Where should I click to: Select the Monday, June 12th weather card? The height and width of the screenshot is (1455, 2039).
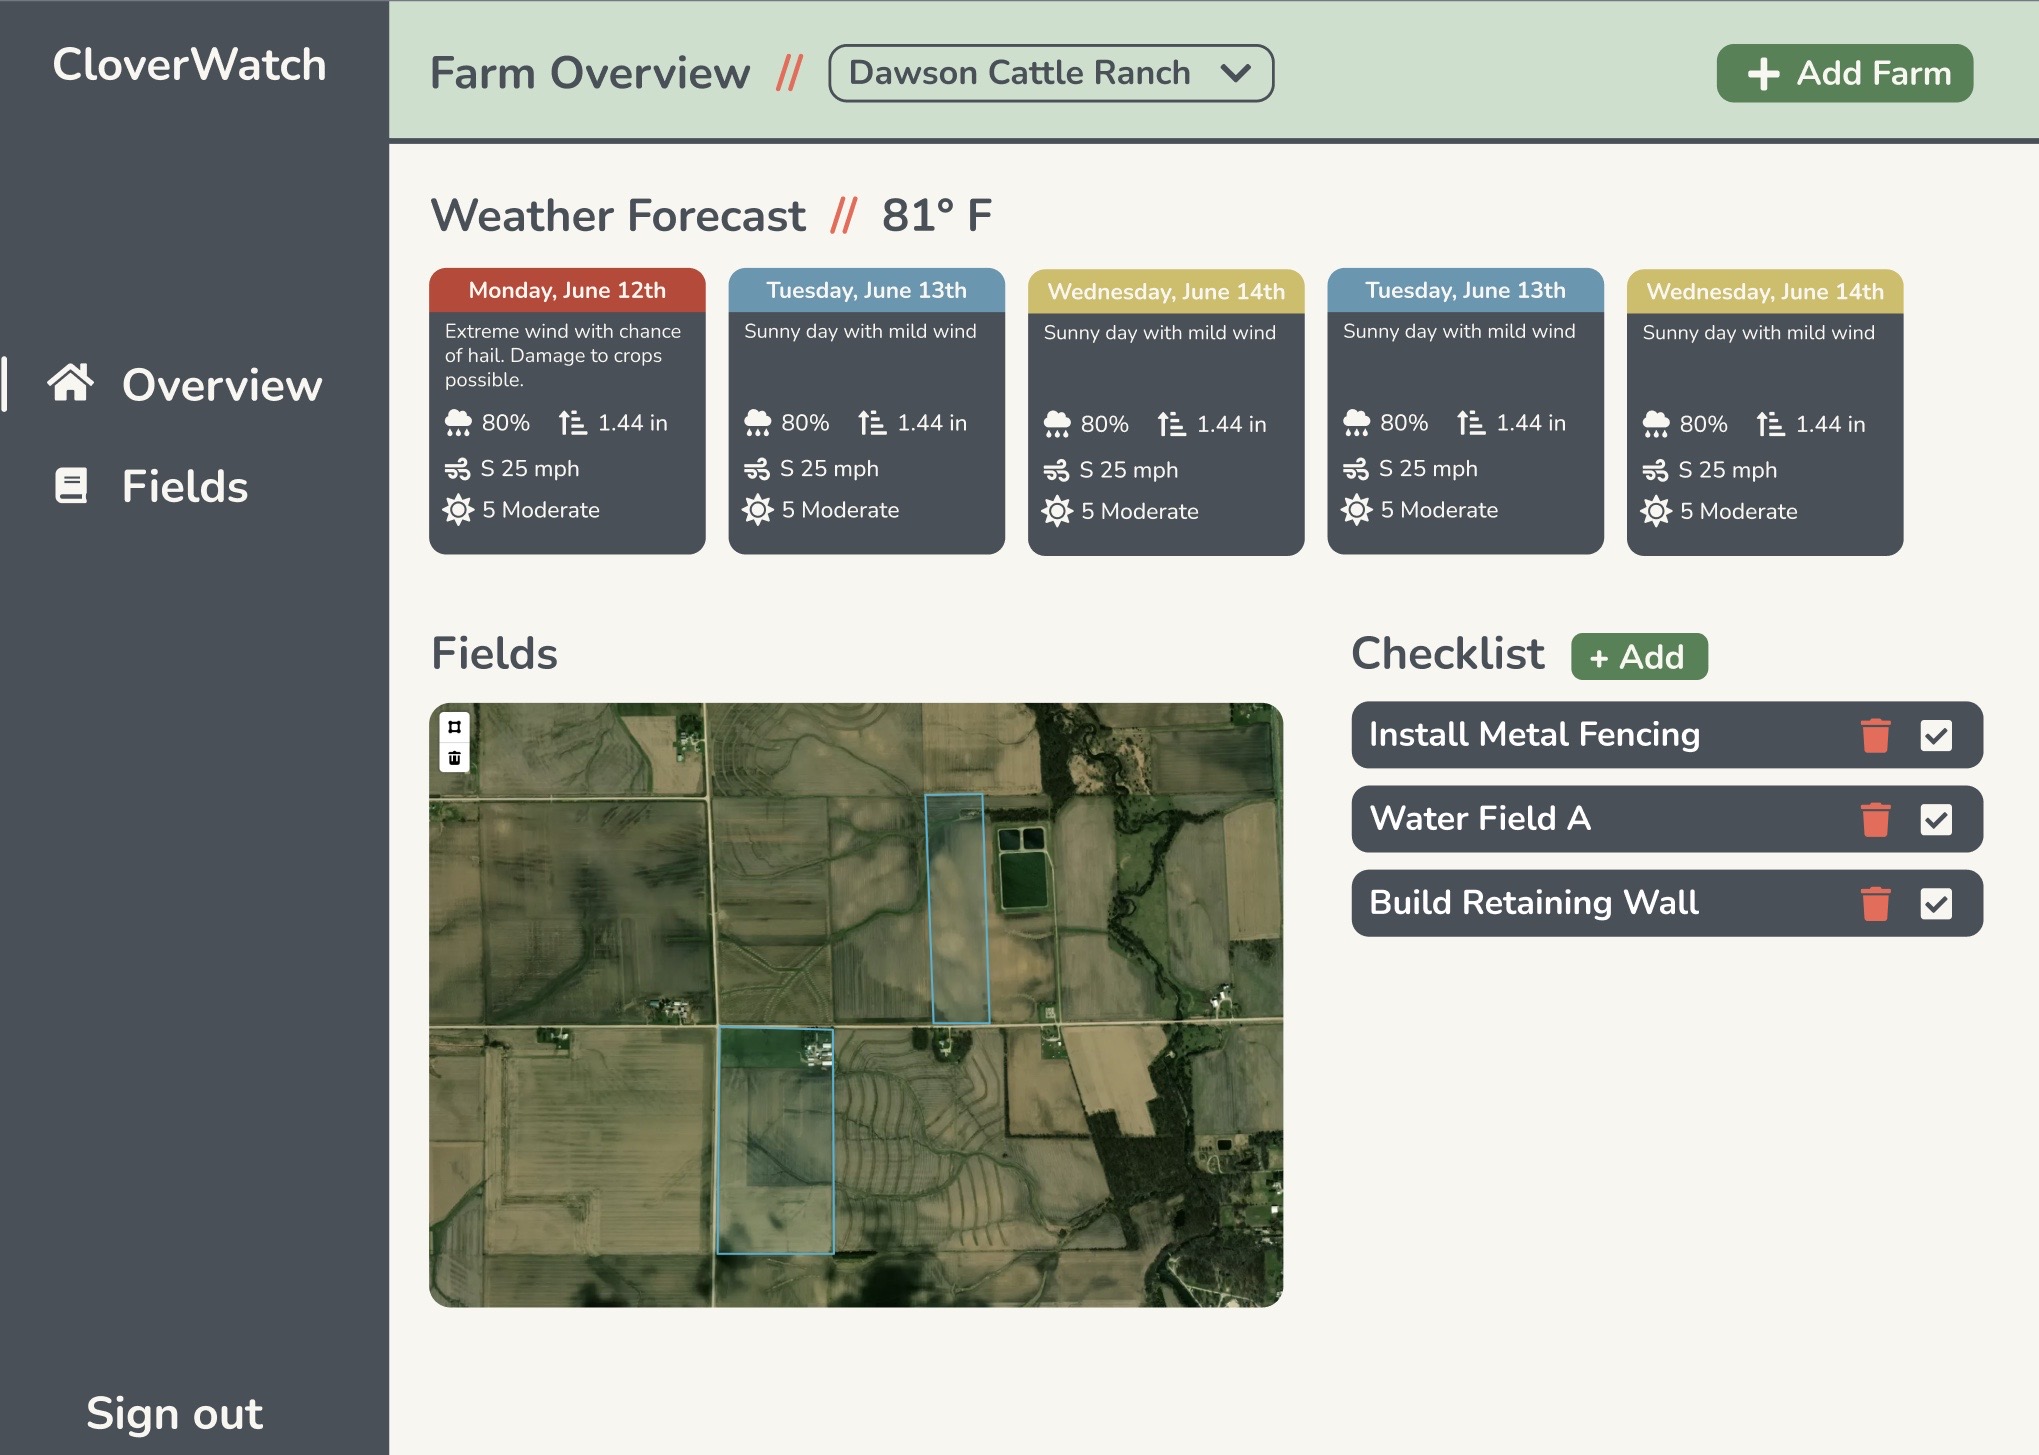[567, 410]
